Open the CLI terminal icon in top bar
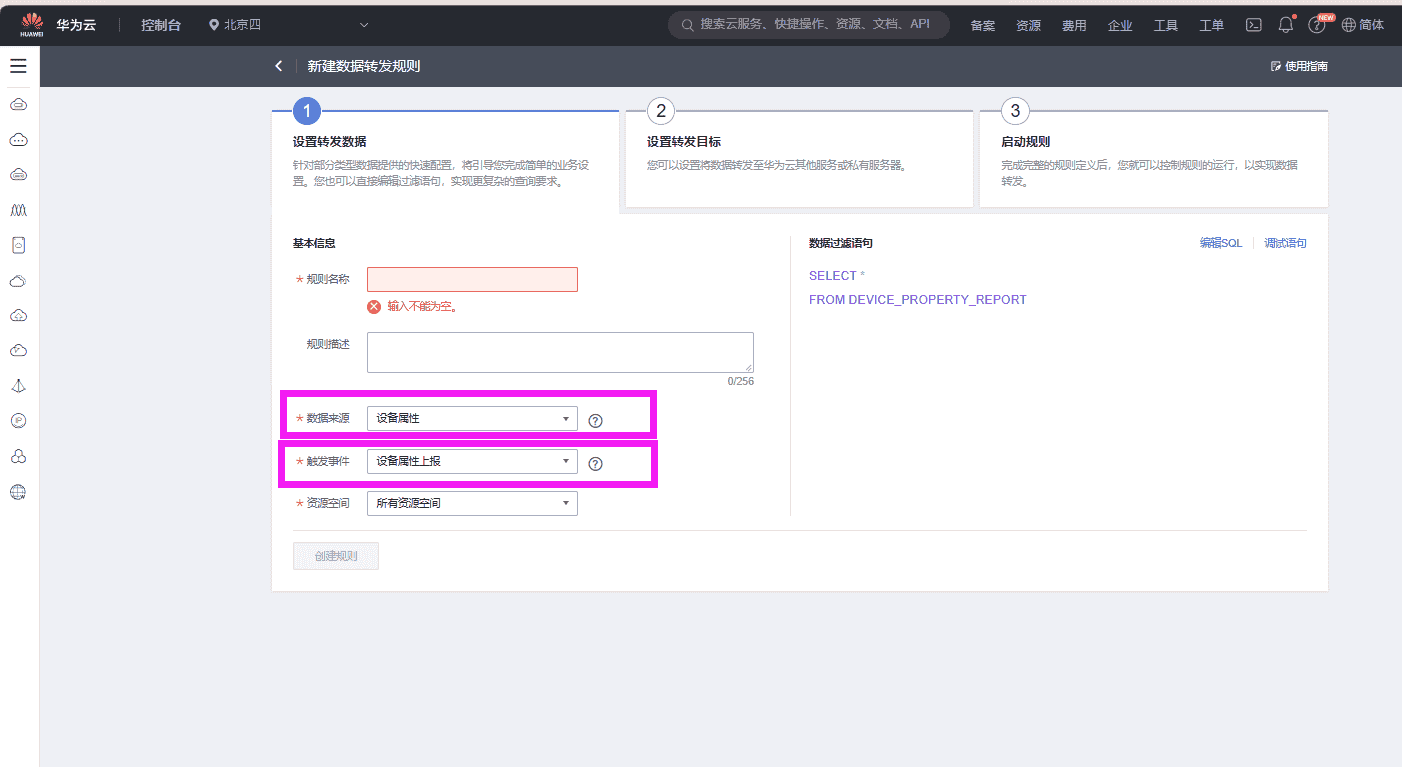This screenshot has width=1402, height=767. (x=1253, y=24)
